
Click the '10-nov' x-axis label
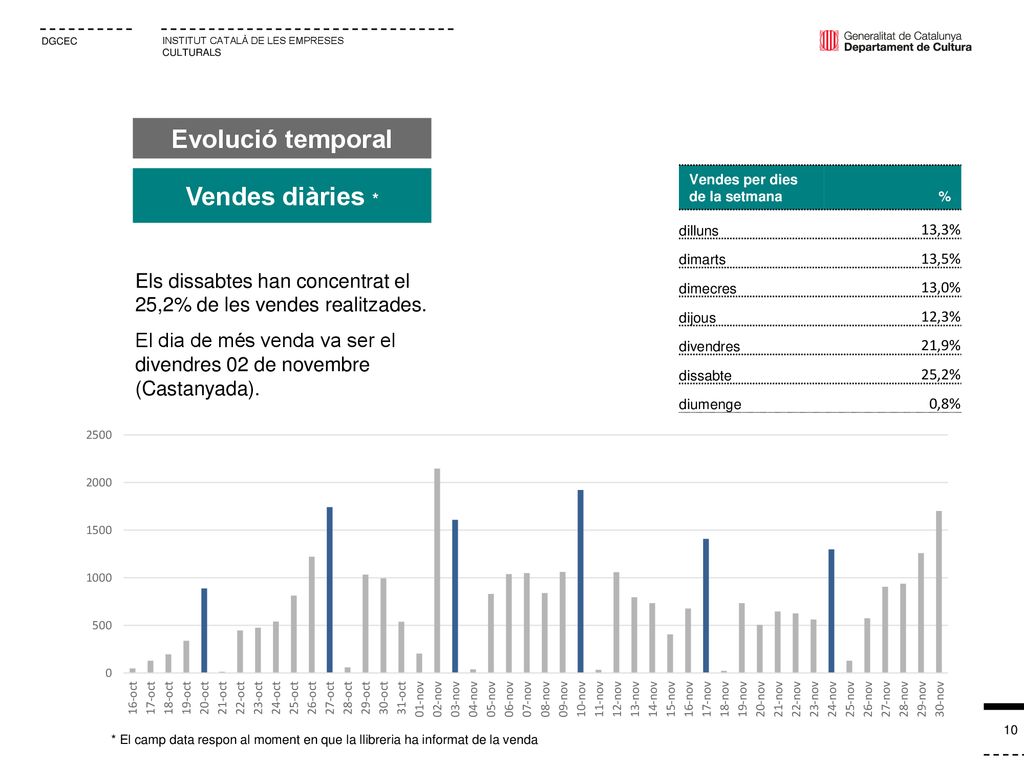581,699
